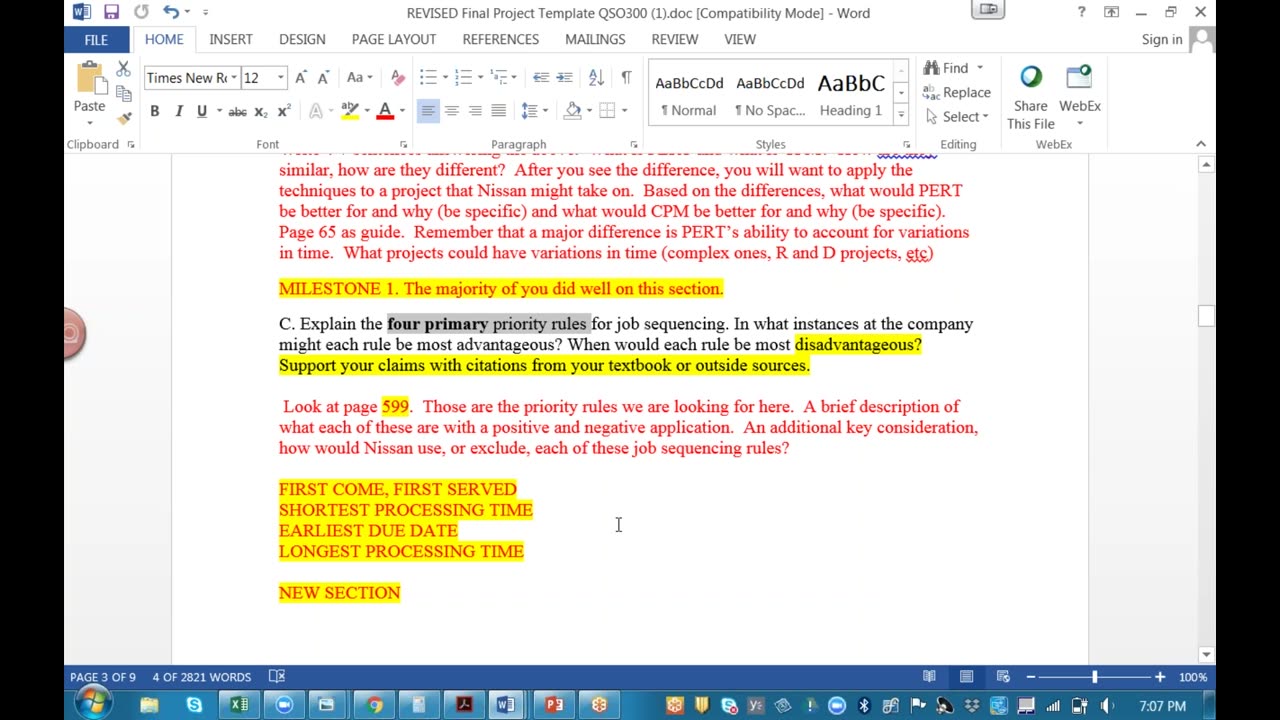
Task: Toggle Align Right paragraph alignment
Action: click(475, 111)
